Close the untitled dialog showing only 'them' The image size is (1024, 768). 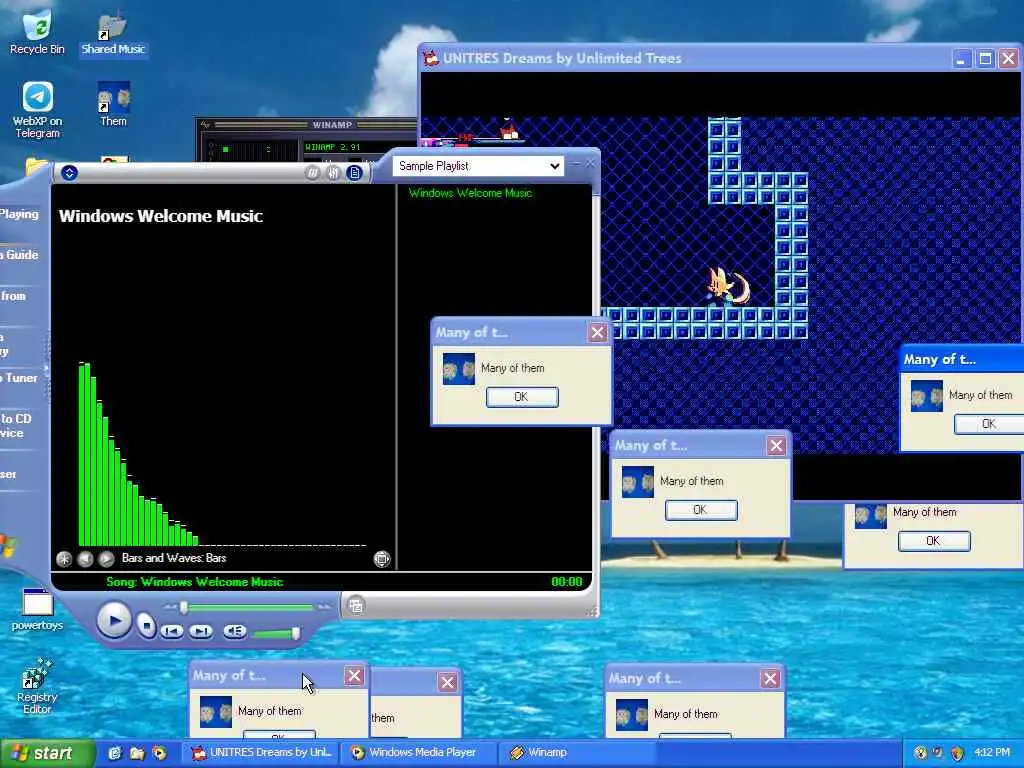click(x=447, y=682)
